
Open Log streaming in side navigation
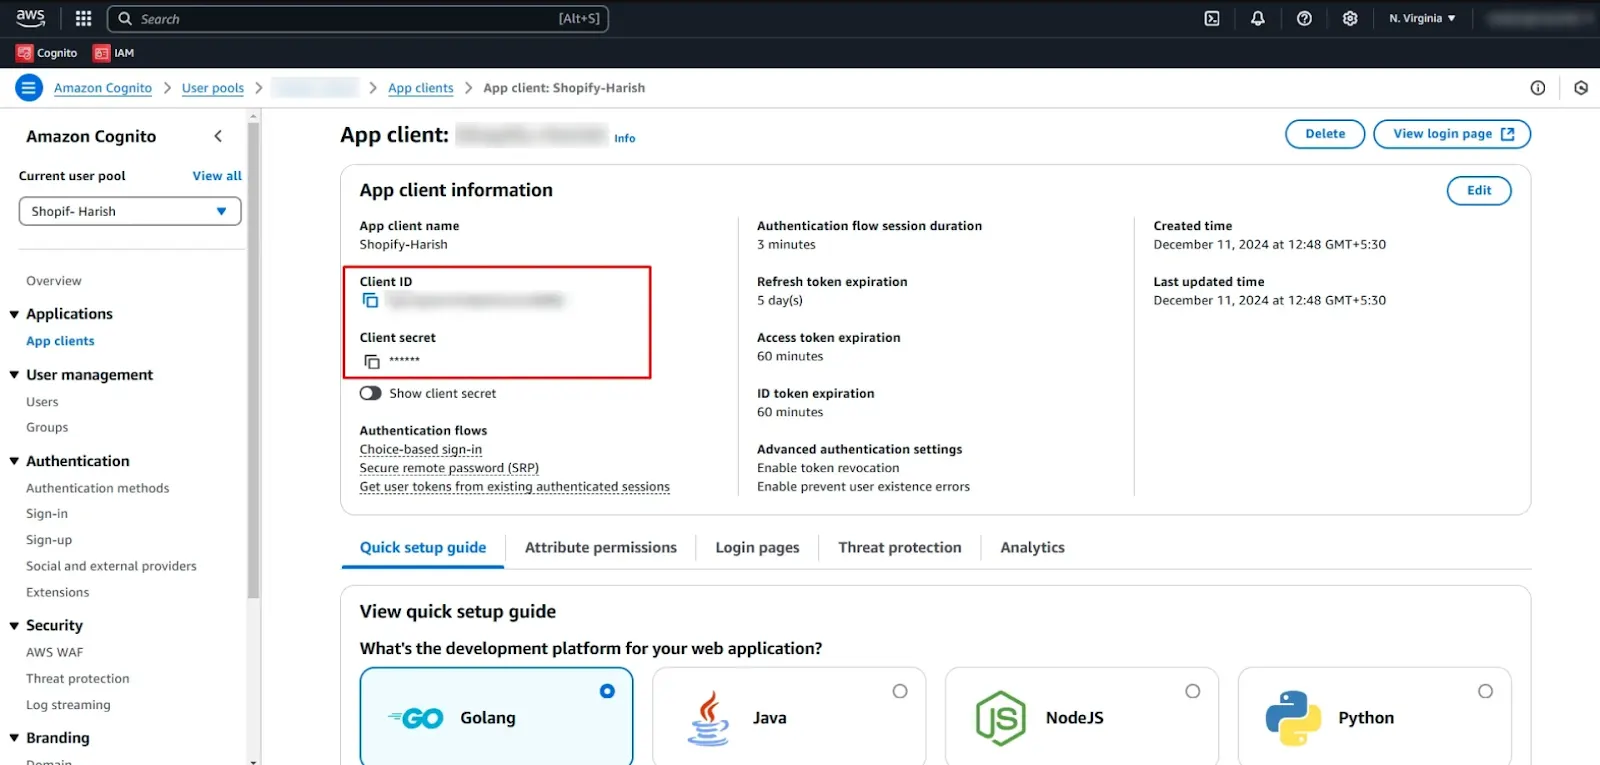click(68, 705)
